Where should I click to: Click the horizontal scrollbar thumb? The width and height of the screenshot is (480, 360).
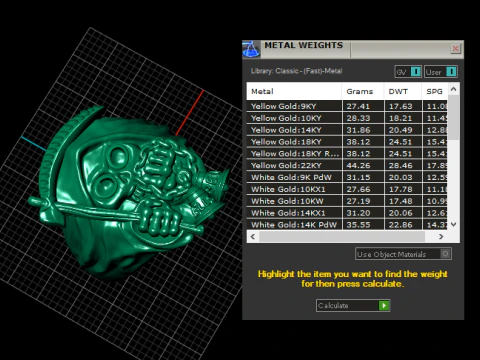[342, 236]
